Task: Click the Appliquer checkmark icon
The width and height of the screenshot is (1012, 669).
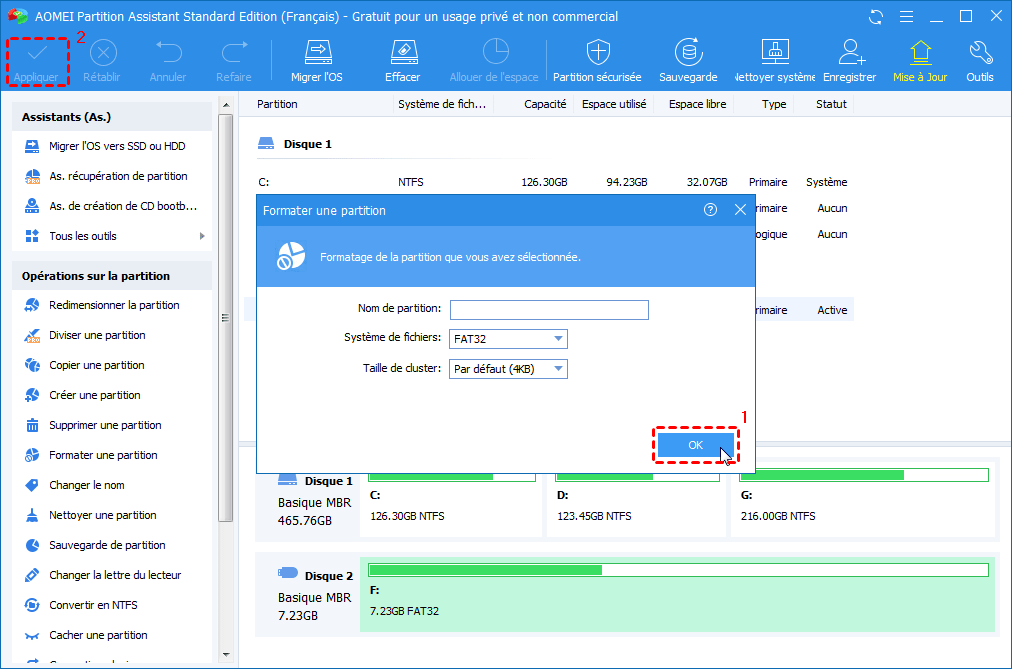Action: click(37, 53)
